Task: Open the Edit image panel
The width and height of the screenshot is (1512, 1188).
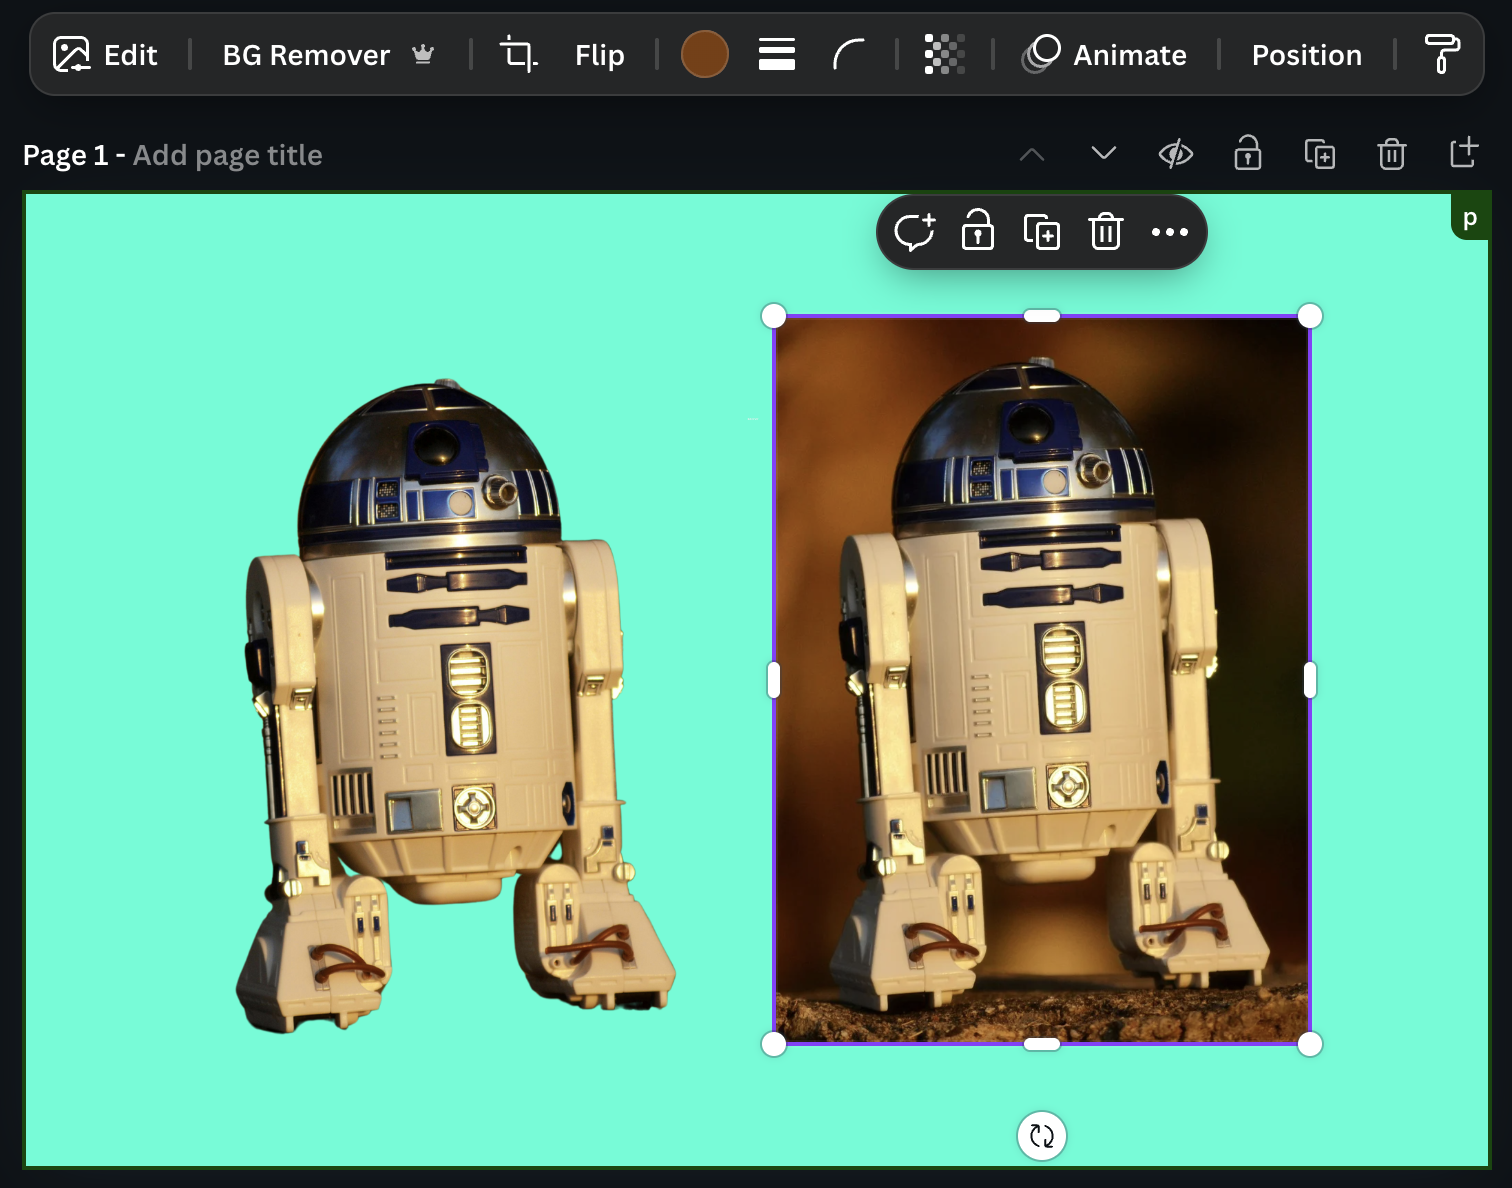Action: (105, 55)
